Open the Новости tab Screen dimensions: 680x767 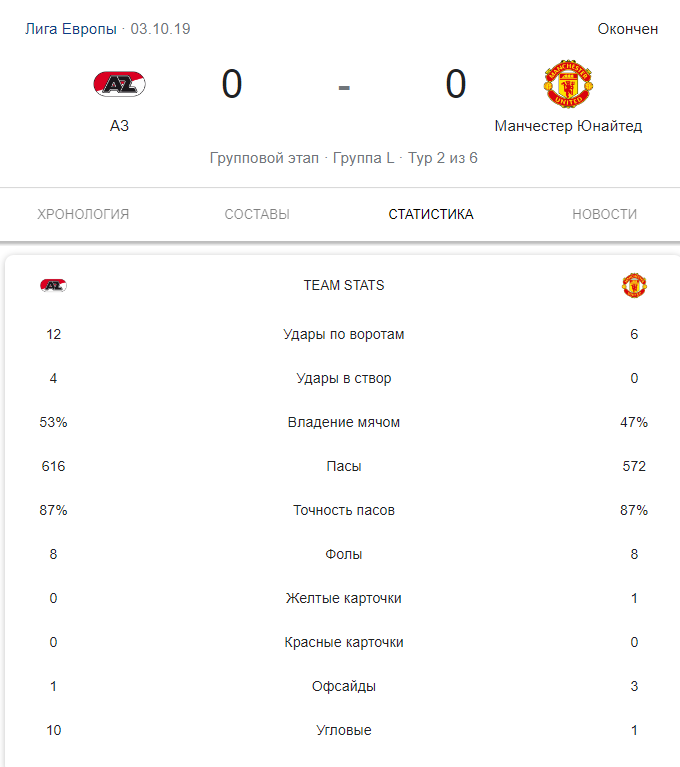604,214
